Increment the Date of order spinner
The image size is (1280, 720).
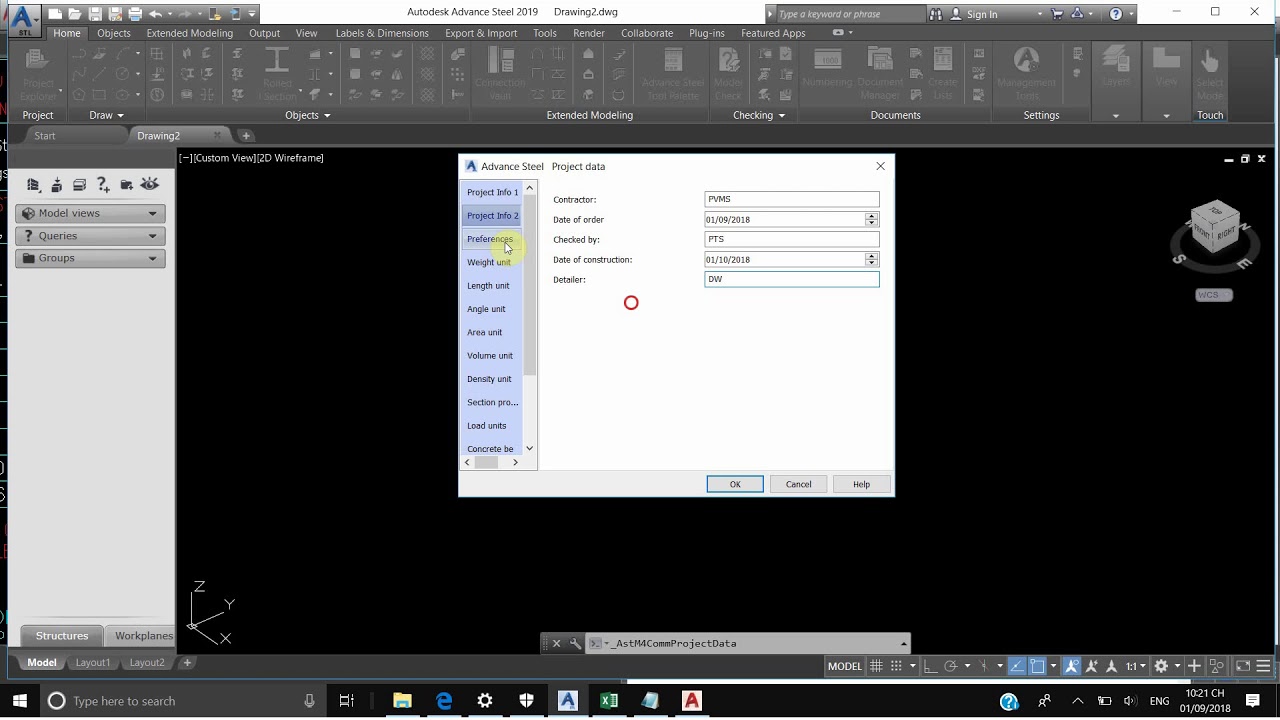click(872, 216)
